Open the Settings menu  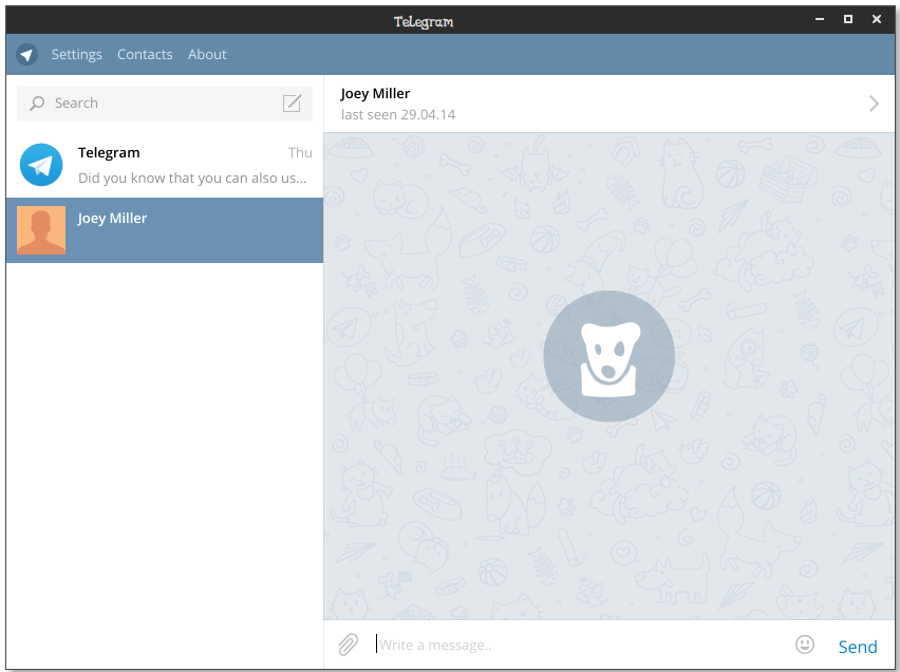click(76, 55)
